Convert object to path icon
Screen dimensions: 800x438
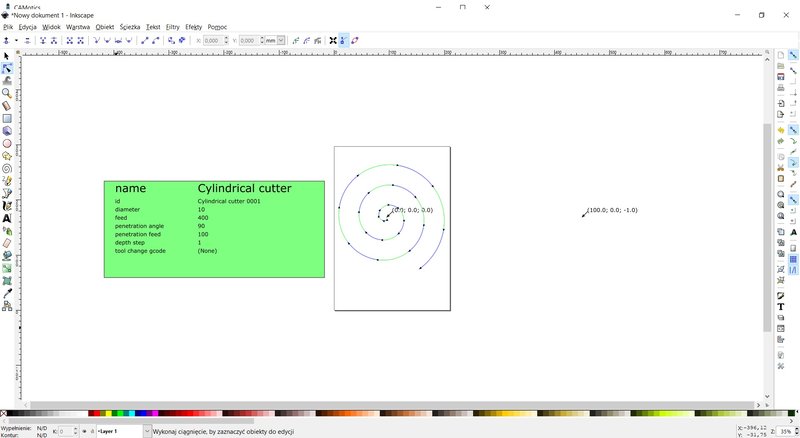[x=171, y=40]
